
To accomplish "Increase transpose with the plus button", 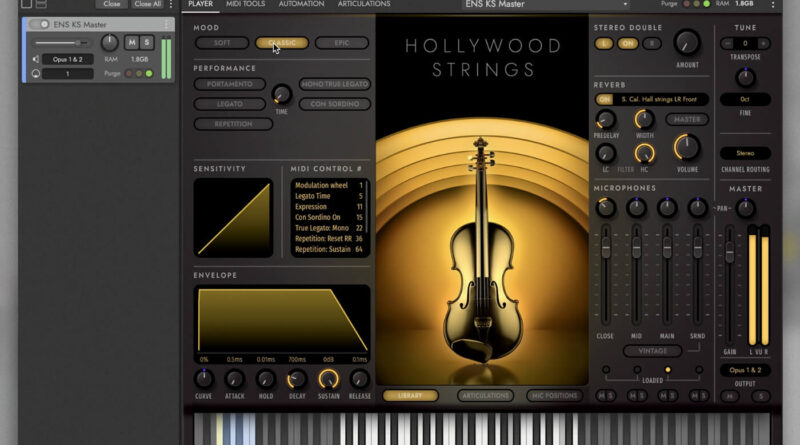I will tap(763, 43).
